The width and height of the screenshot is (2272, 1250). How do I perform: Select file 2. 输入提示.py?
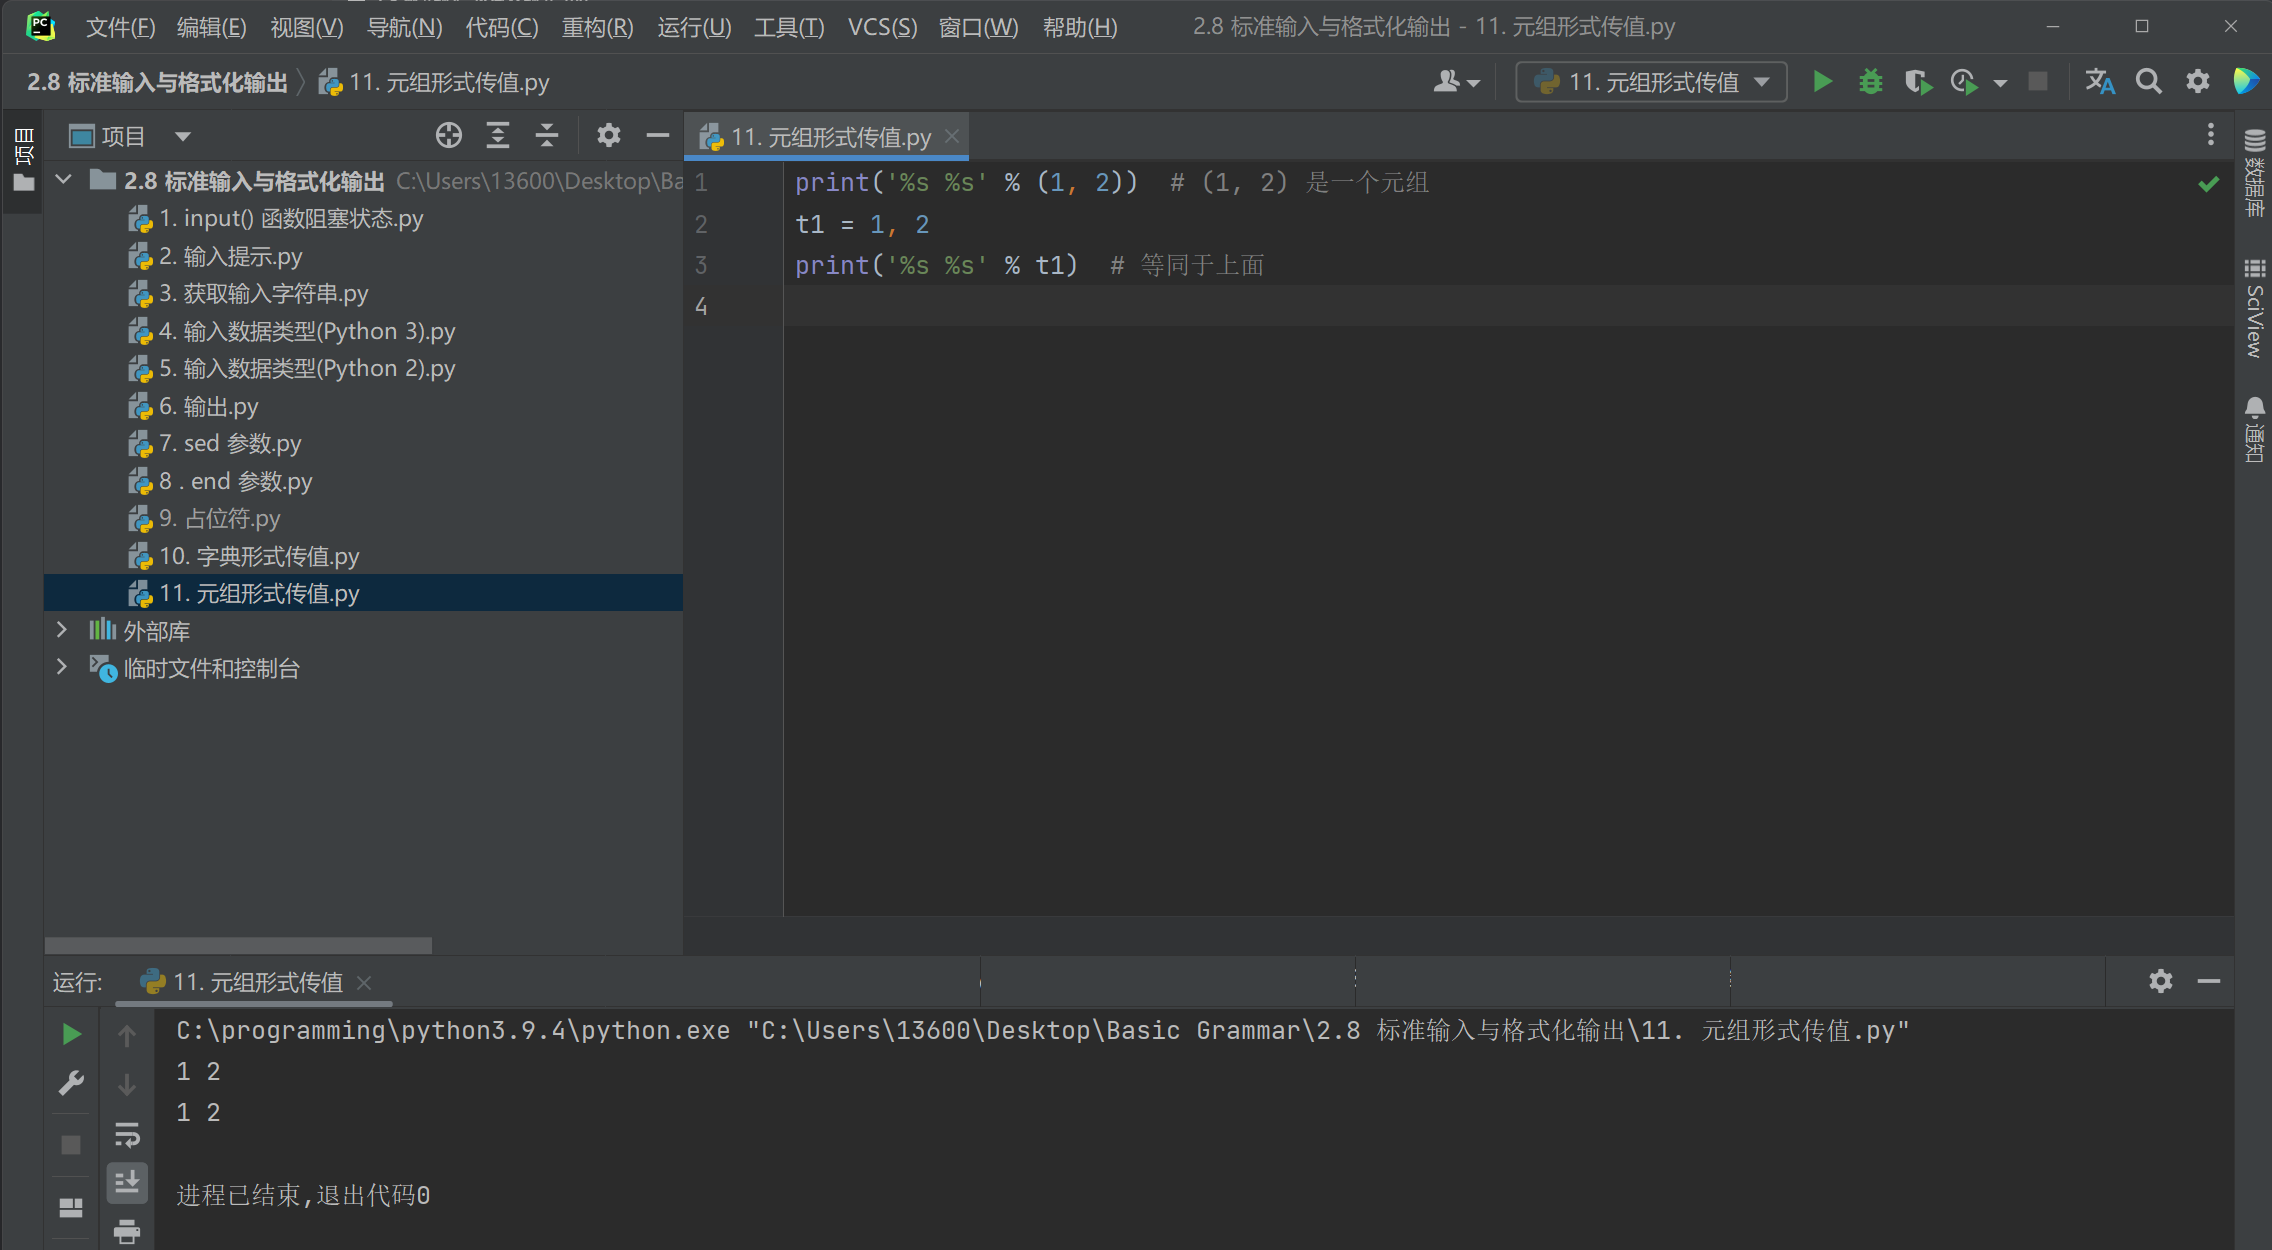coord(214,256)
